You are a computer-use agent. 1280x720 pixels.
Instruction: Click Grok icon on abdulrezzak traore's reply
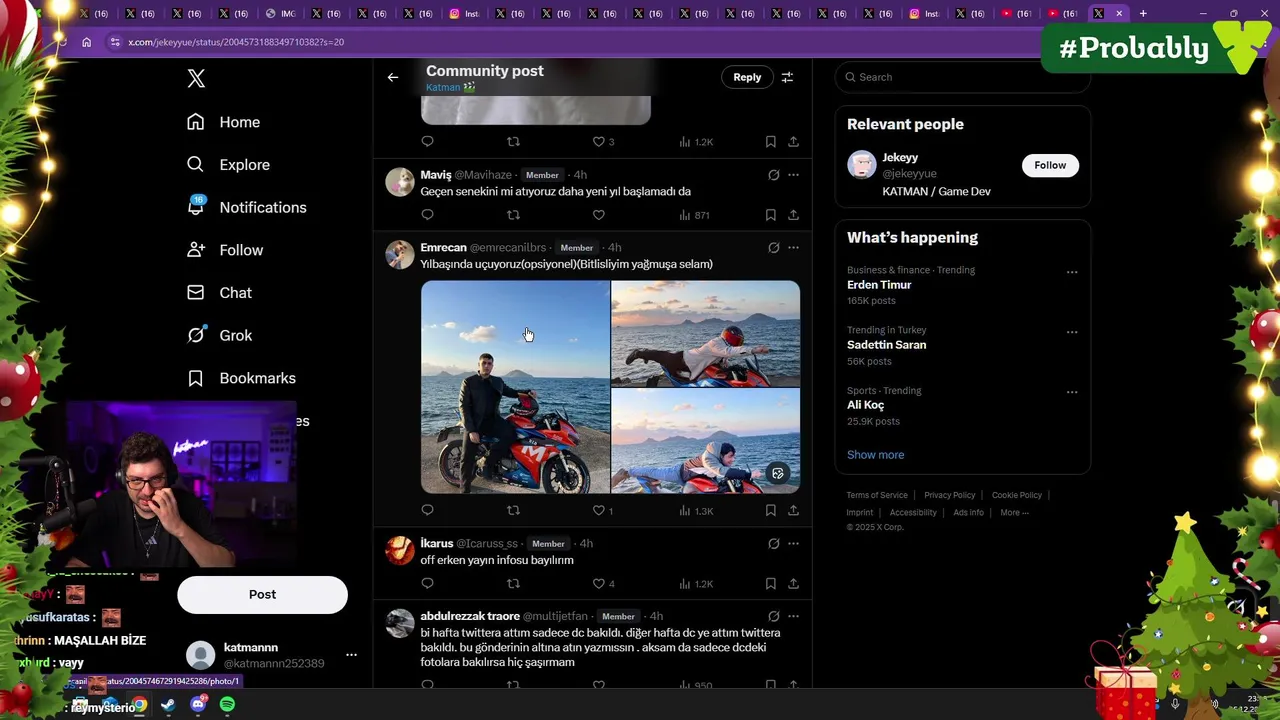click(x=773, y=617)
